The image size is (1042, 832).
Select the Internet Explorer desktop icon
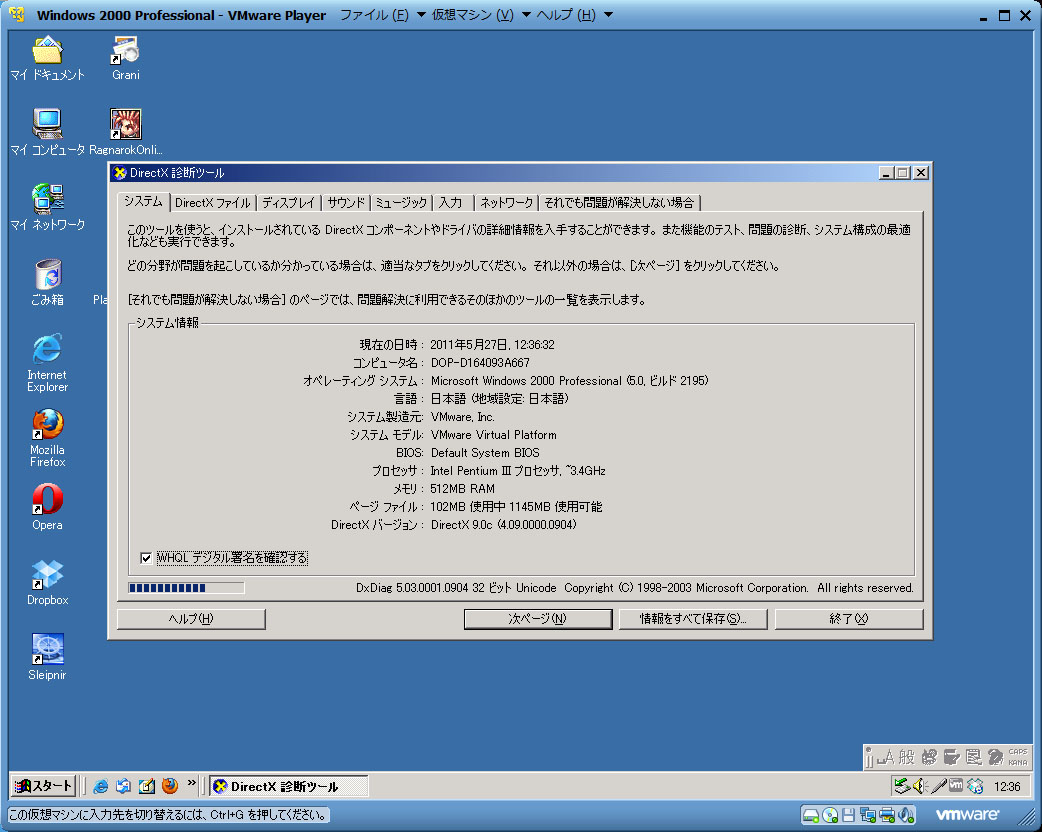pyautogui.click(x=47, y=363)
